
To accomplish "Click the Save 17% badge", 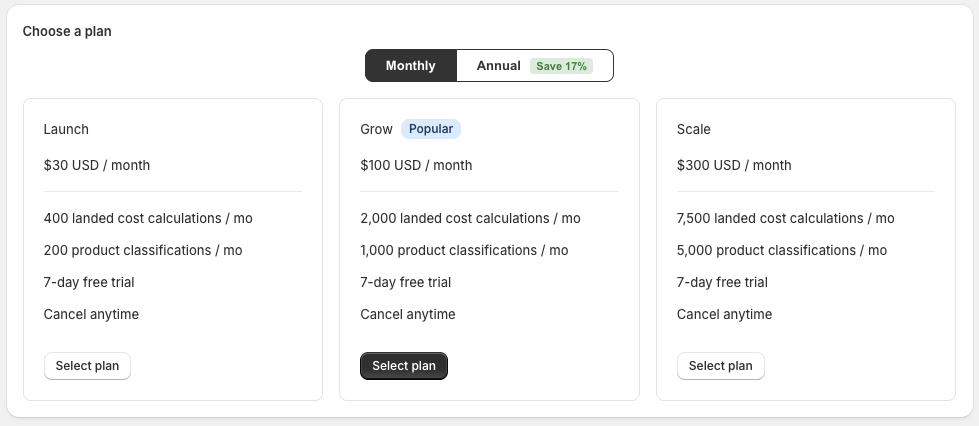I will click(561, 66).
